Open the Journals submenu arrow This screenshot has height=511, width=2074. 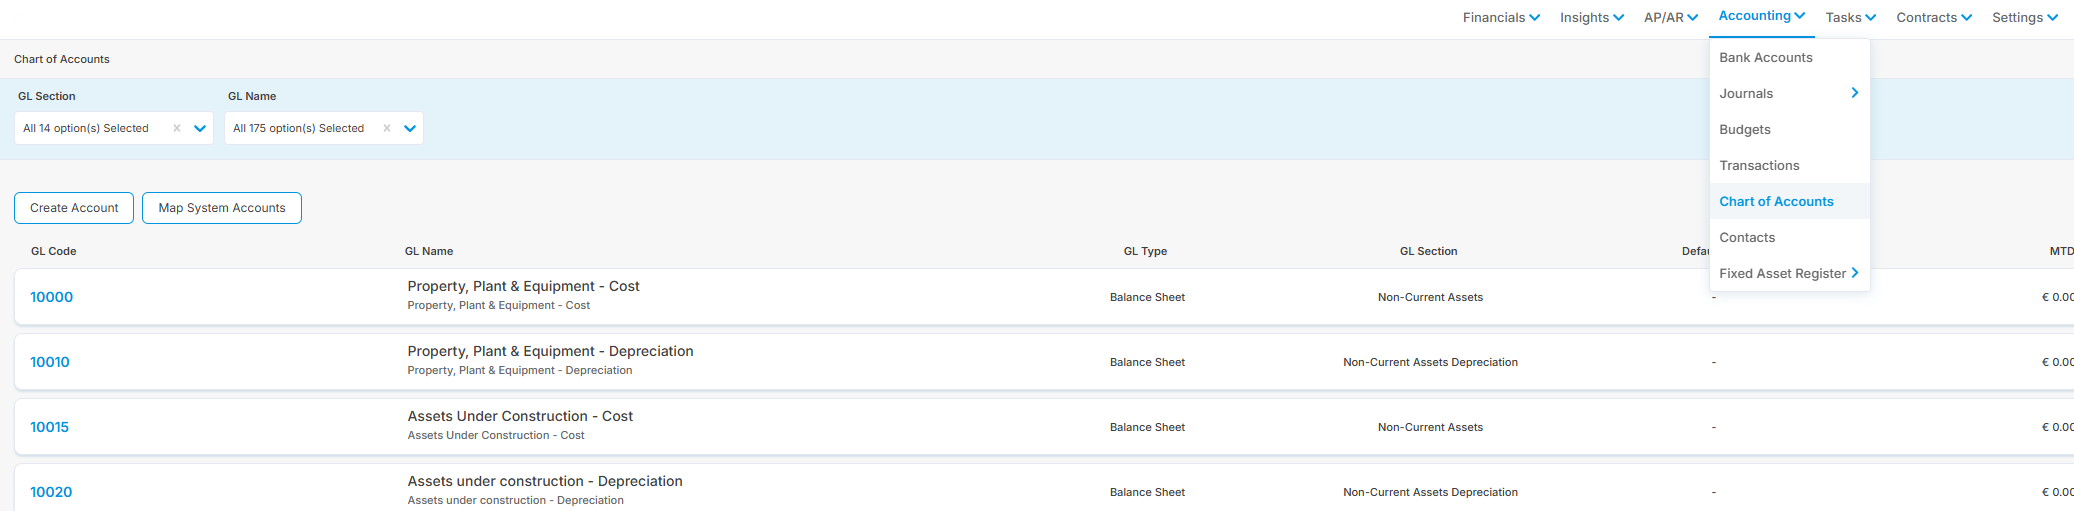(1855, 93)
